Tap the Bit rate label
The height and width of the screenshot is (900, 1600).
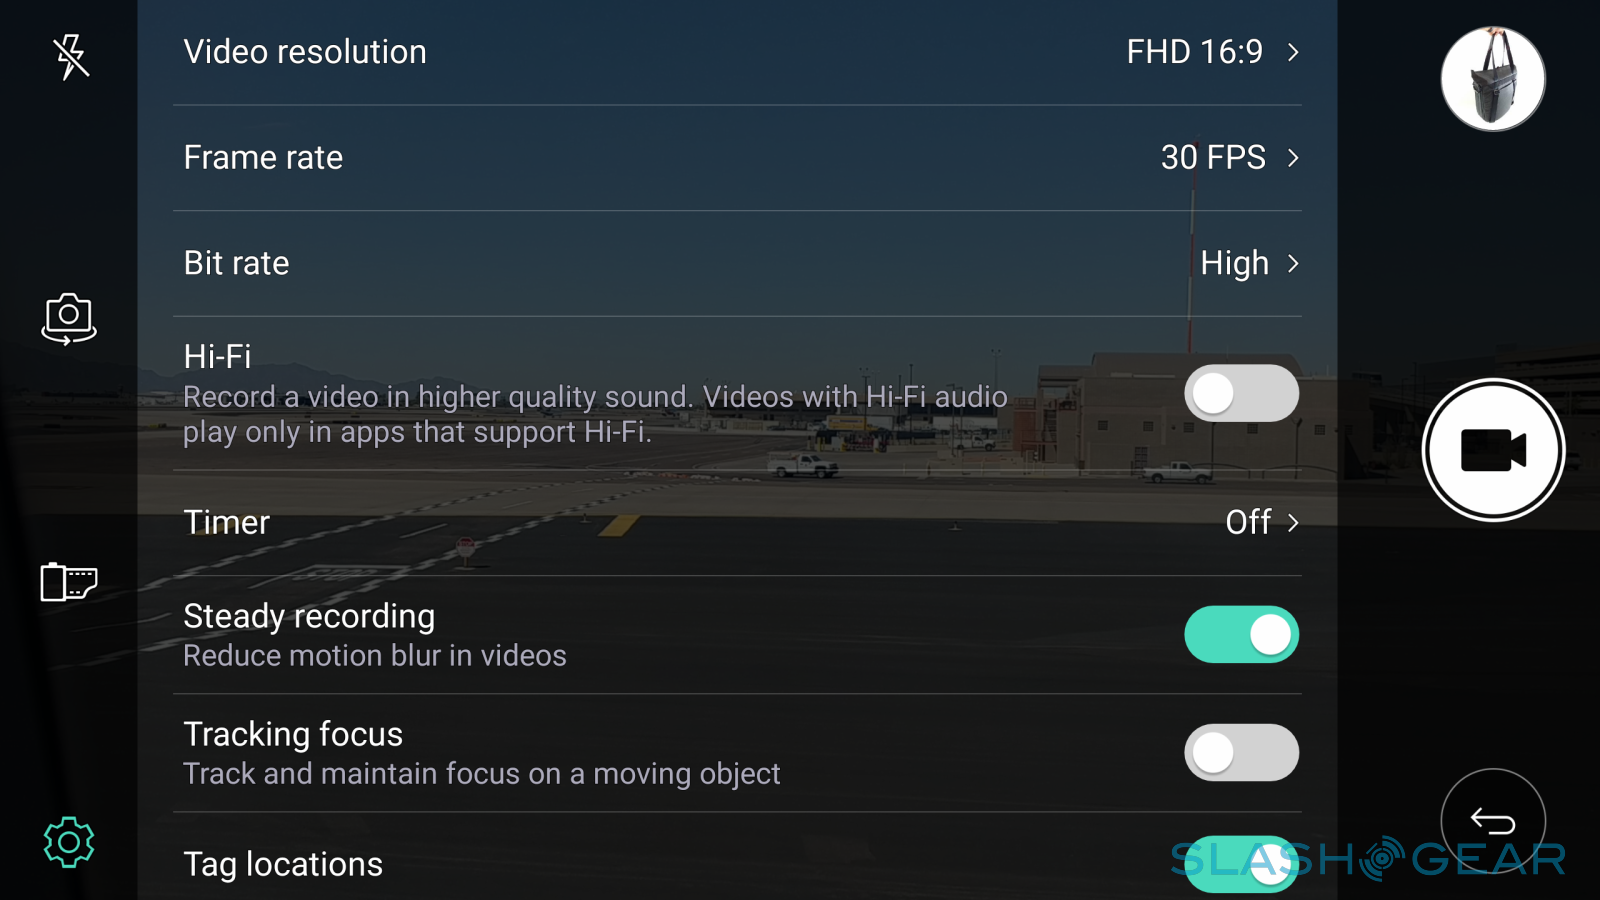(237, 263)
